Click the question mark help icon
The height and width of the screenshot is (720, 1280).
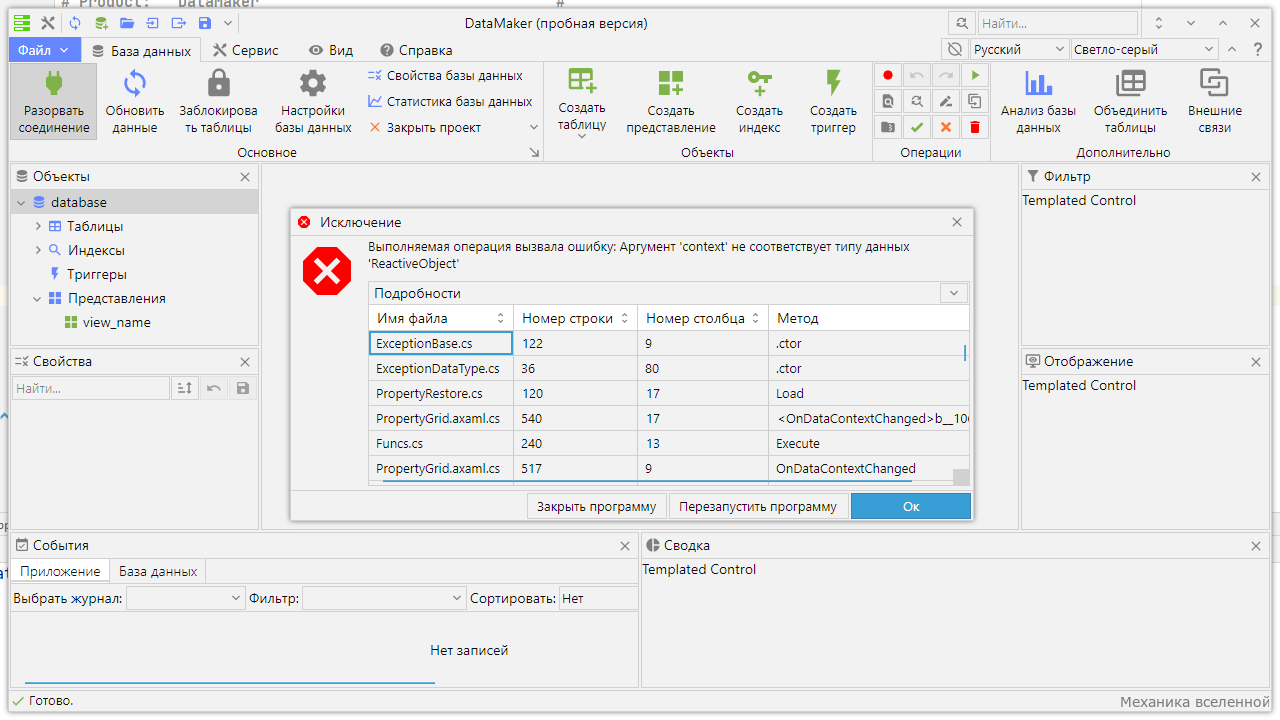1257,49
